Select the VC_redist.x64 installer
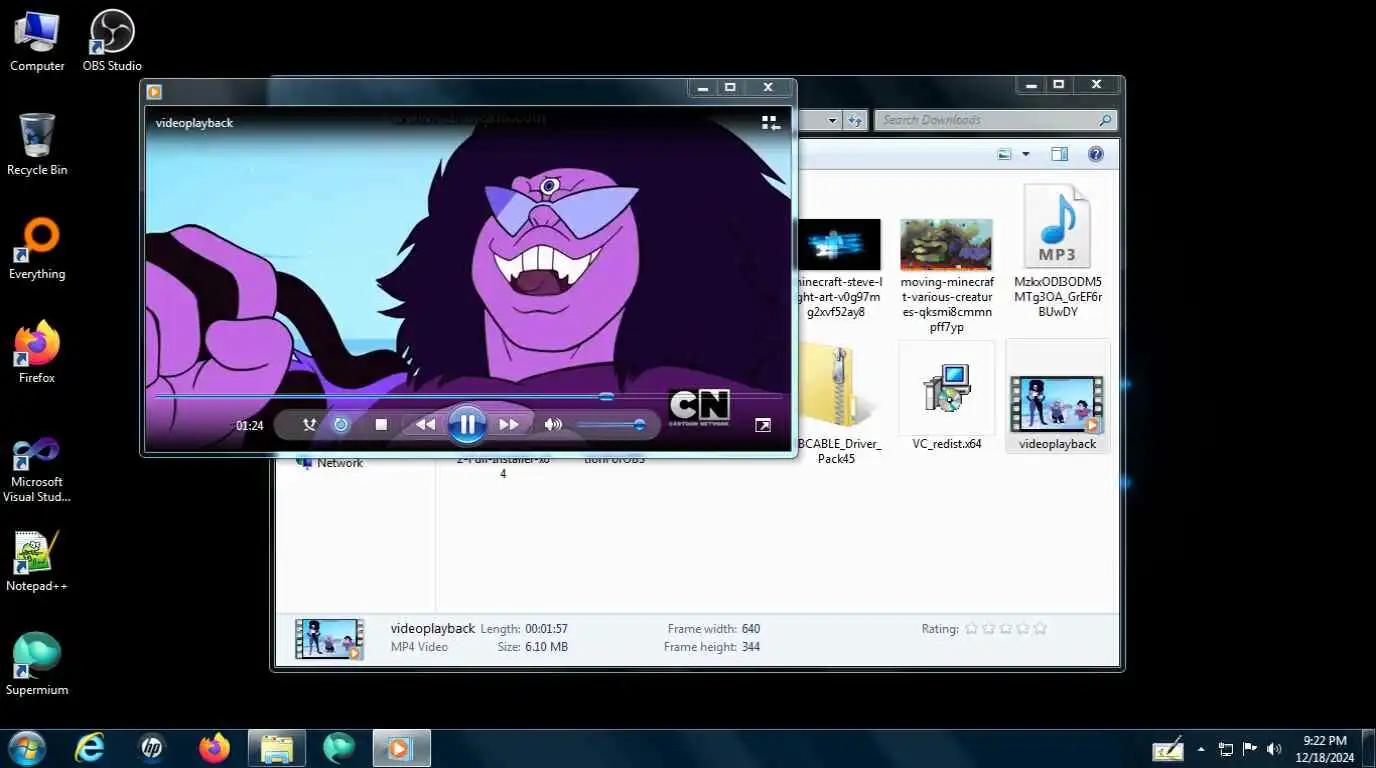Viewport: 1376px width, 768px height. 946,396
